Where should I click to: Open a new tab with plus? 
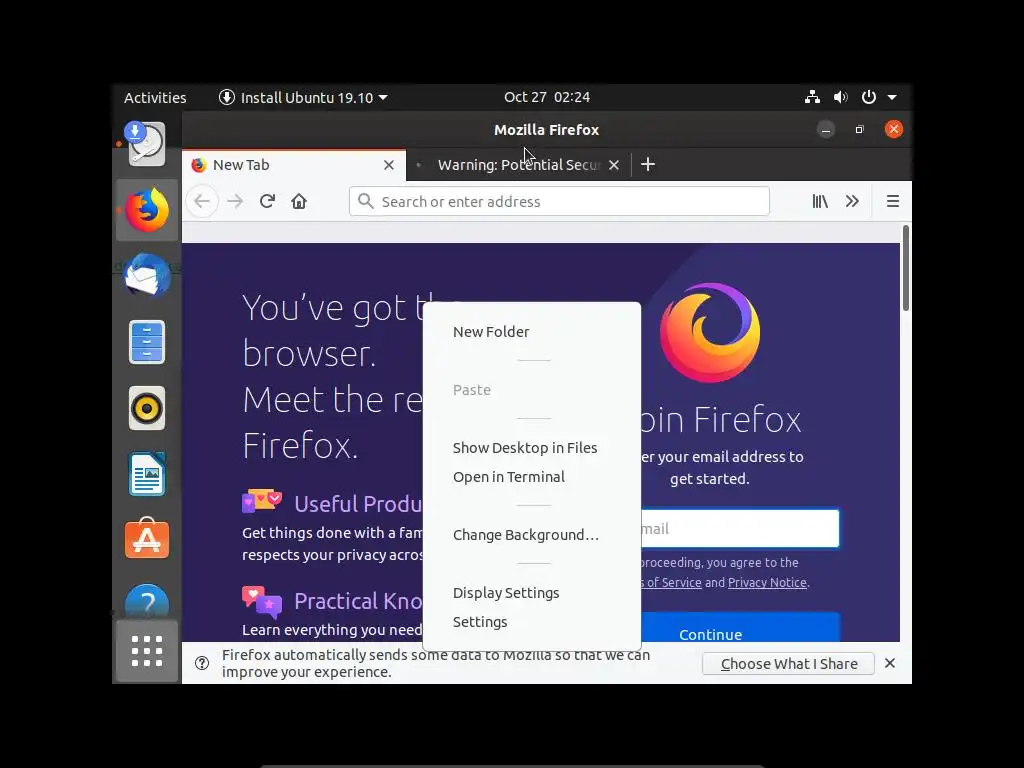[x=648, y=165]
